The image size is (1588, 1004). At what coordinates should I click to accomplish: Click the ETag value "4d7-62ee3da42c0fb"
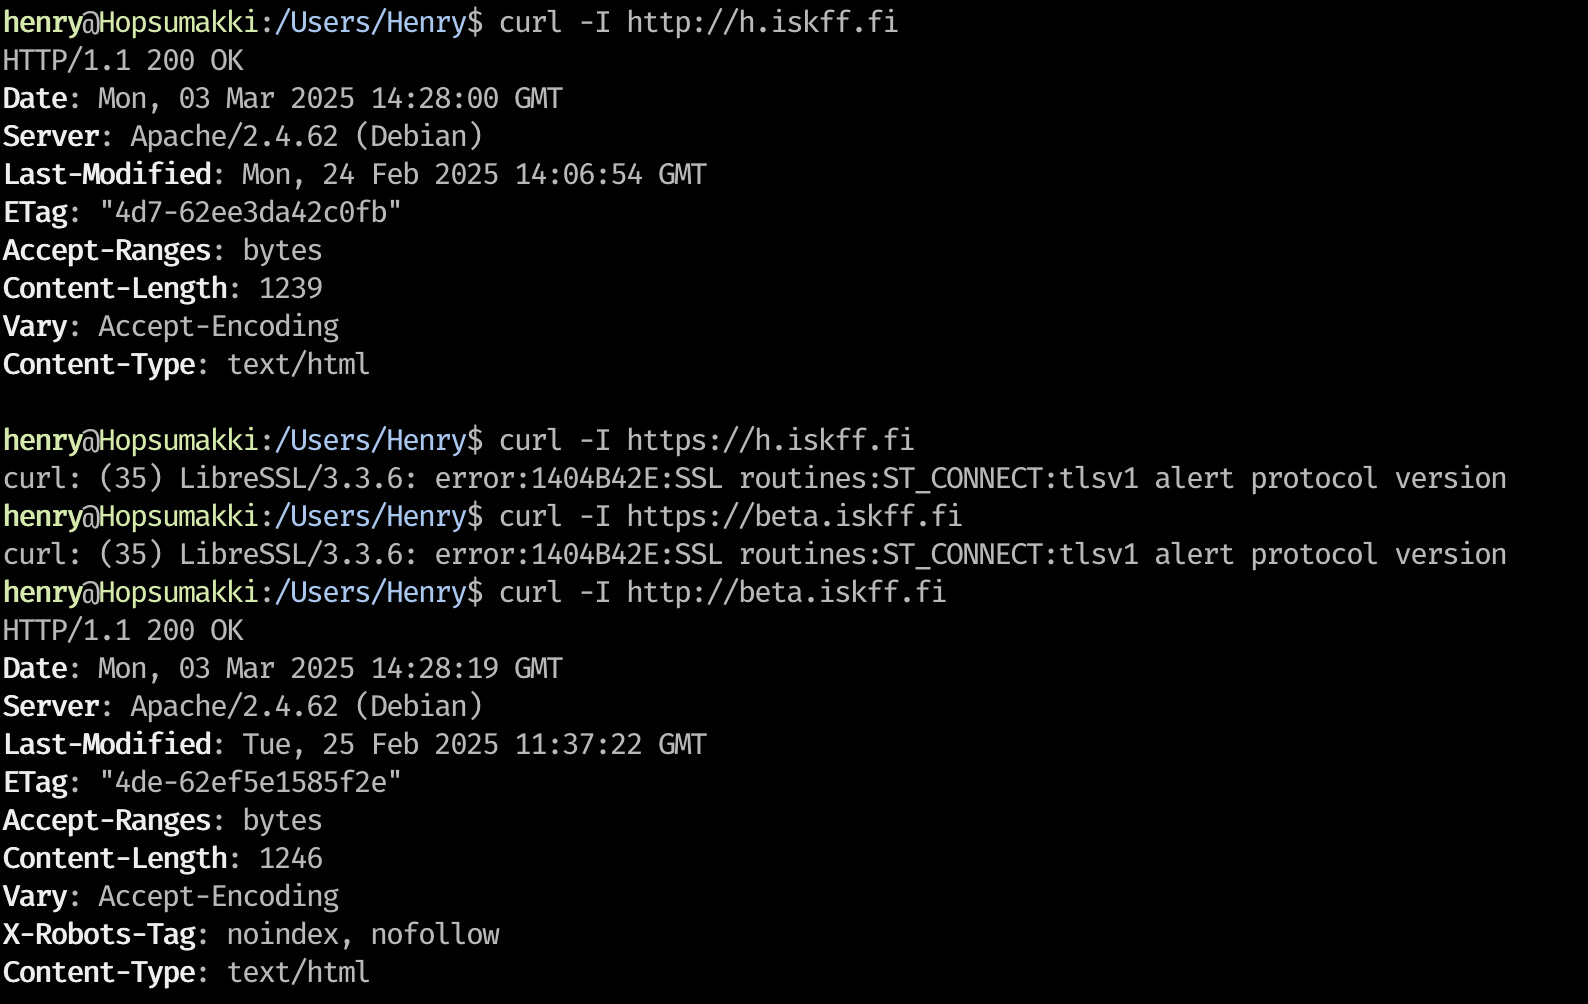tap(250, 212)
